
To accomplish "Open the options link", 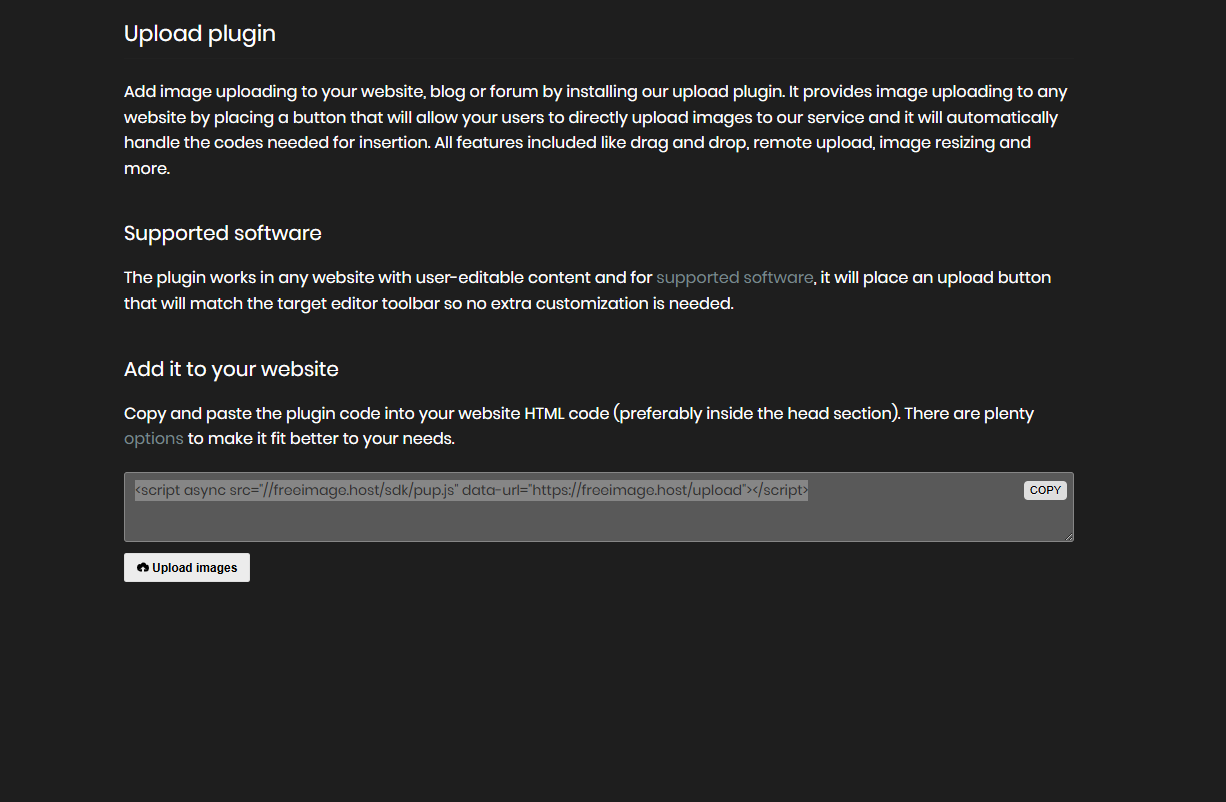I will pyautogui.click(x=154, y=438).
